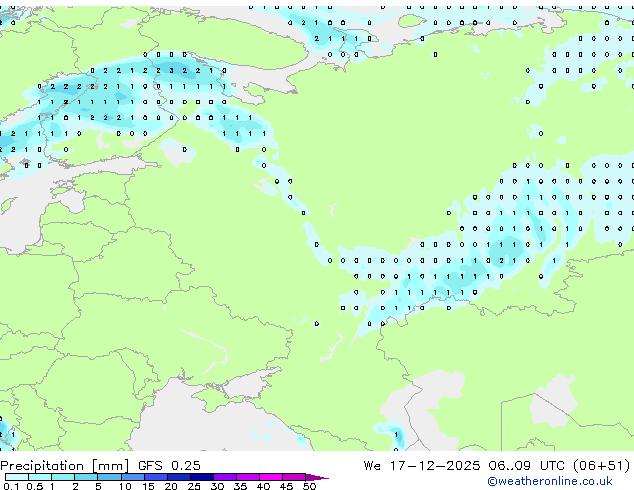Pick the 2 to 5 mm legend swatch
634x490 pixels.
click(86, 477)
